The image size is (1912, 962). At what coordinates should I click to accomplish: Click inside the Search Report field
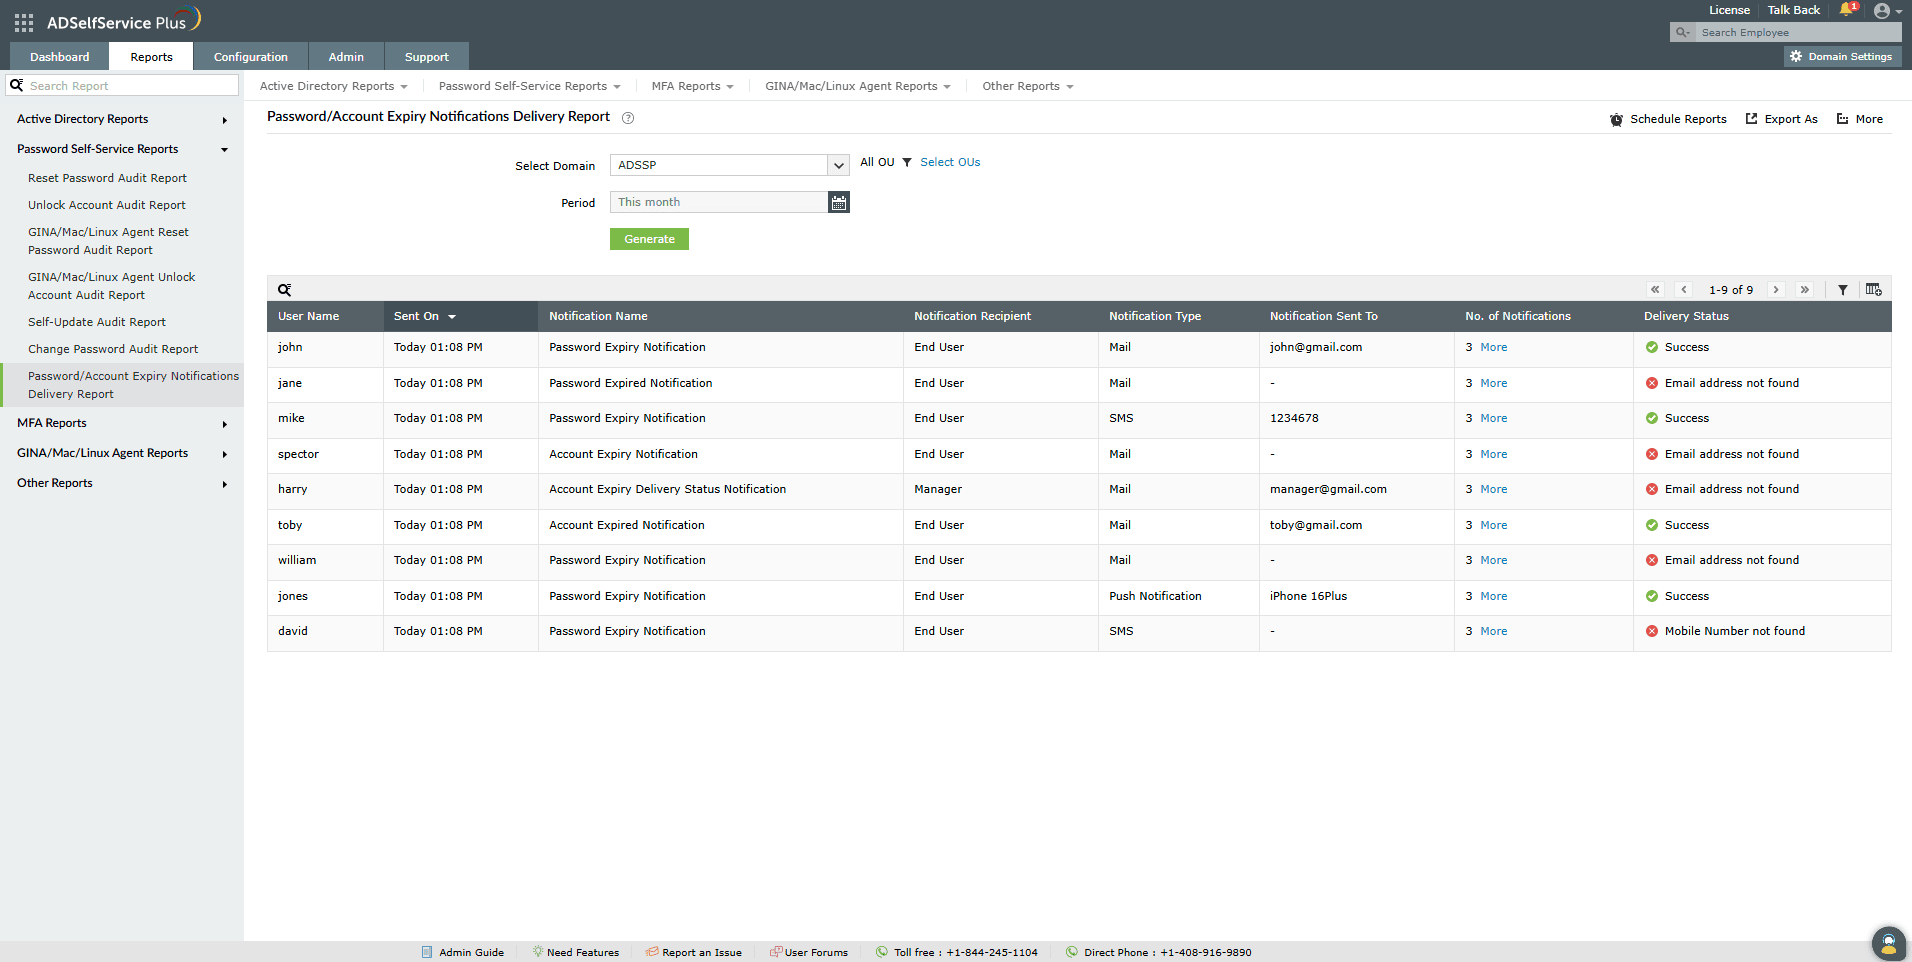click(120, 85)
